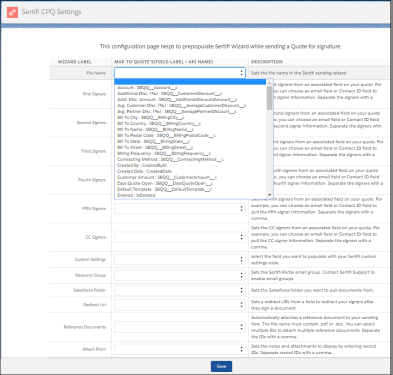Expand the Resource Group dropdown
The width and height of the screenshot is (393, 375).
180,275
